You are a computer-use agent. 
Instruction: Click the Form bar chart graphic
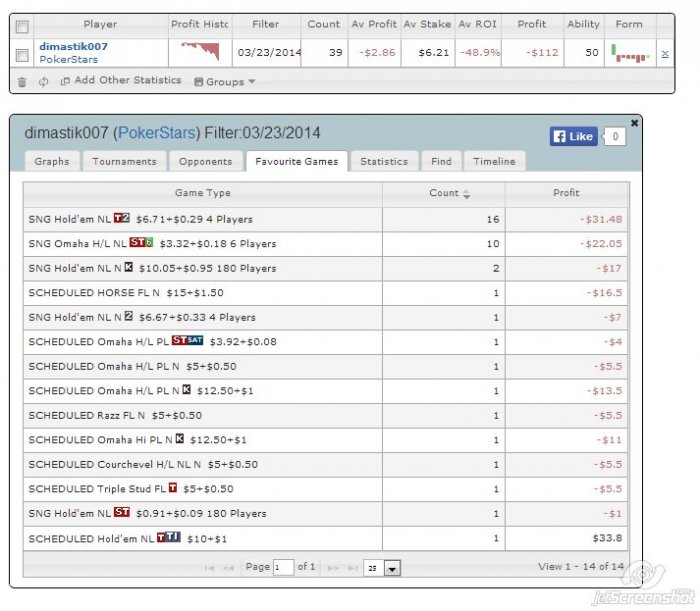(x=630, y=54)
